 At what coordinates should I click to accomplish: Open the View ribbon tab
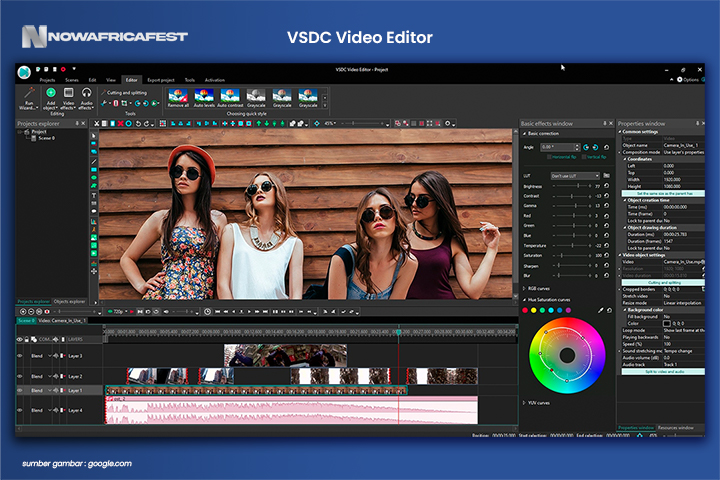coord(111,80)
